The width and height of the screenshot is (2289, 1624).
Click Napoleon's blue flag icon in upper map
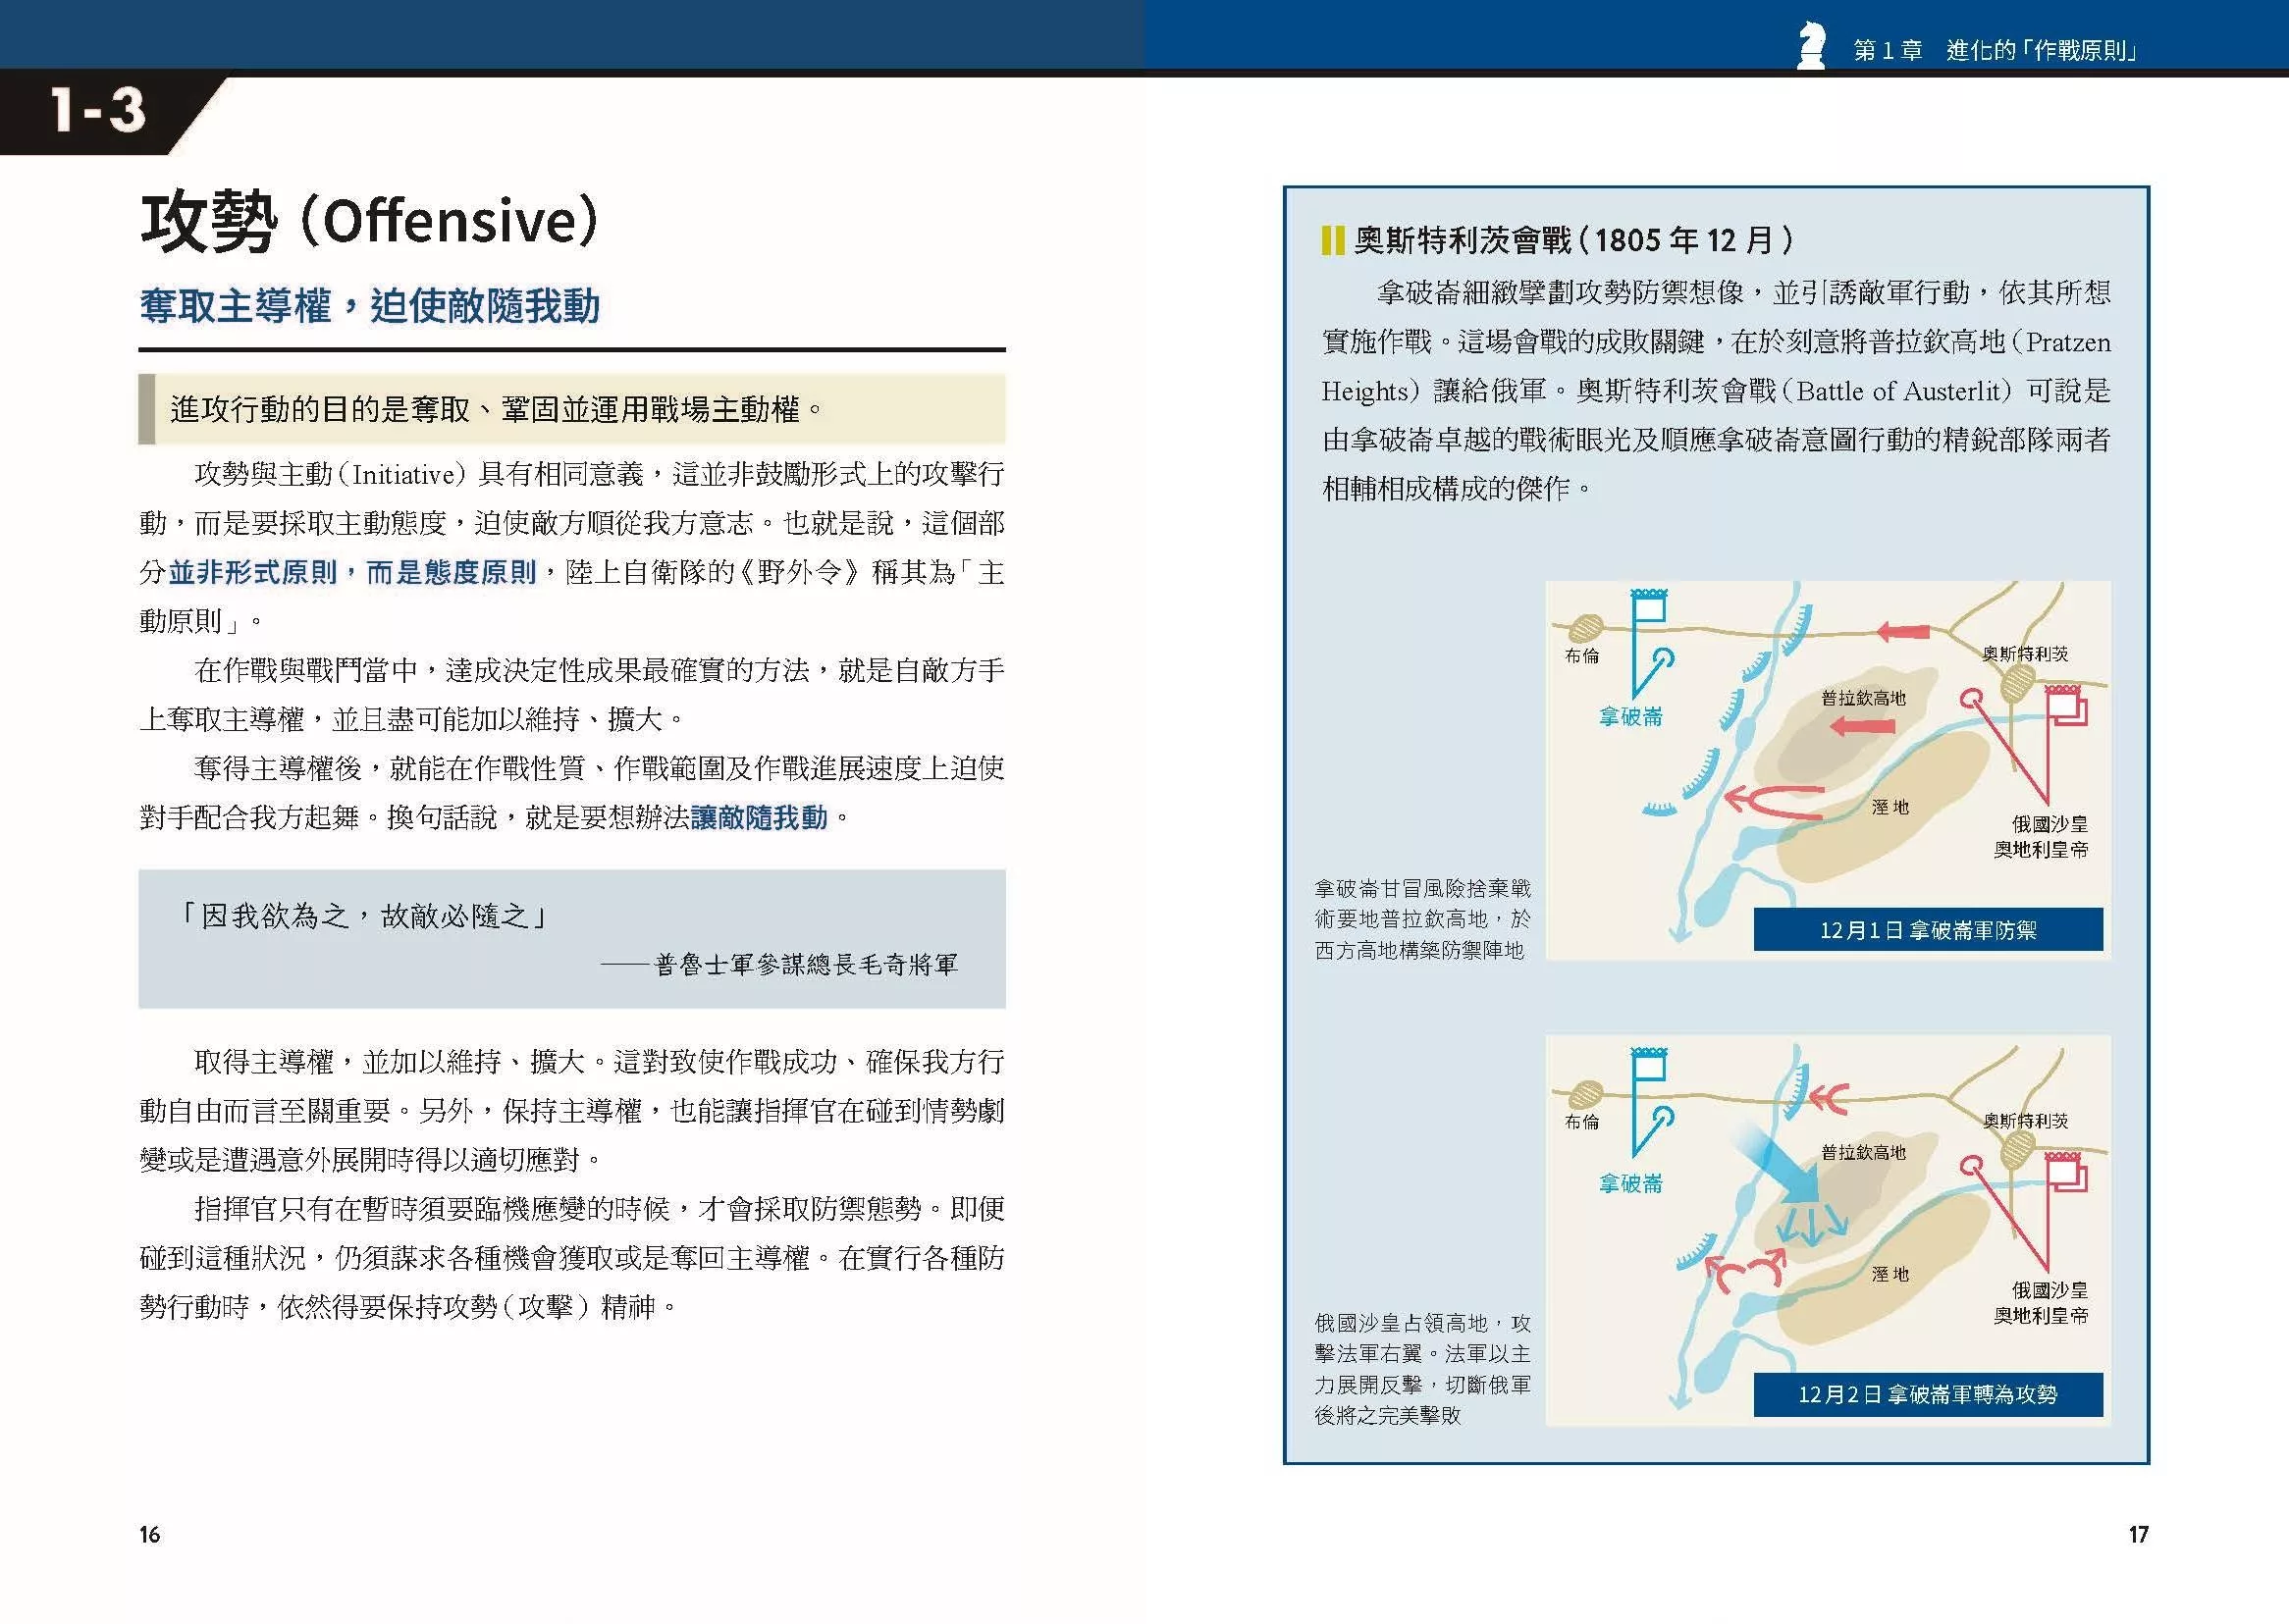click(x=1648, y=606)
